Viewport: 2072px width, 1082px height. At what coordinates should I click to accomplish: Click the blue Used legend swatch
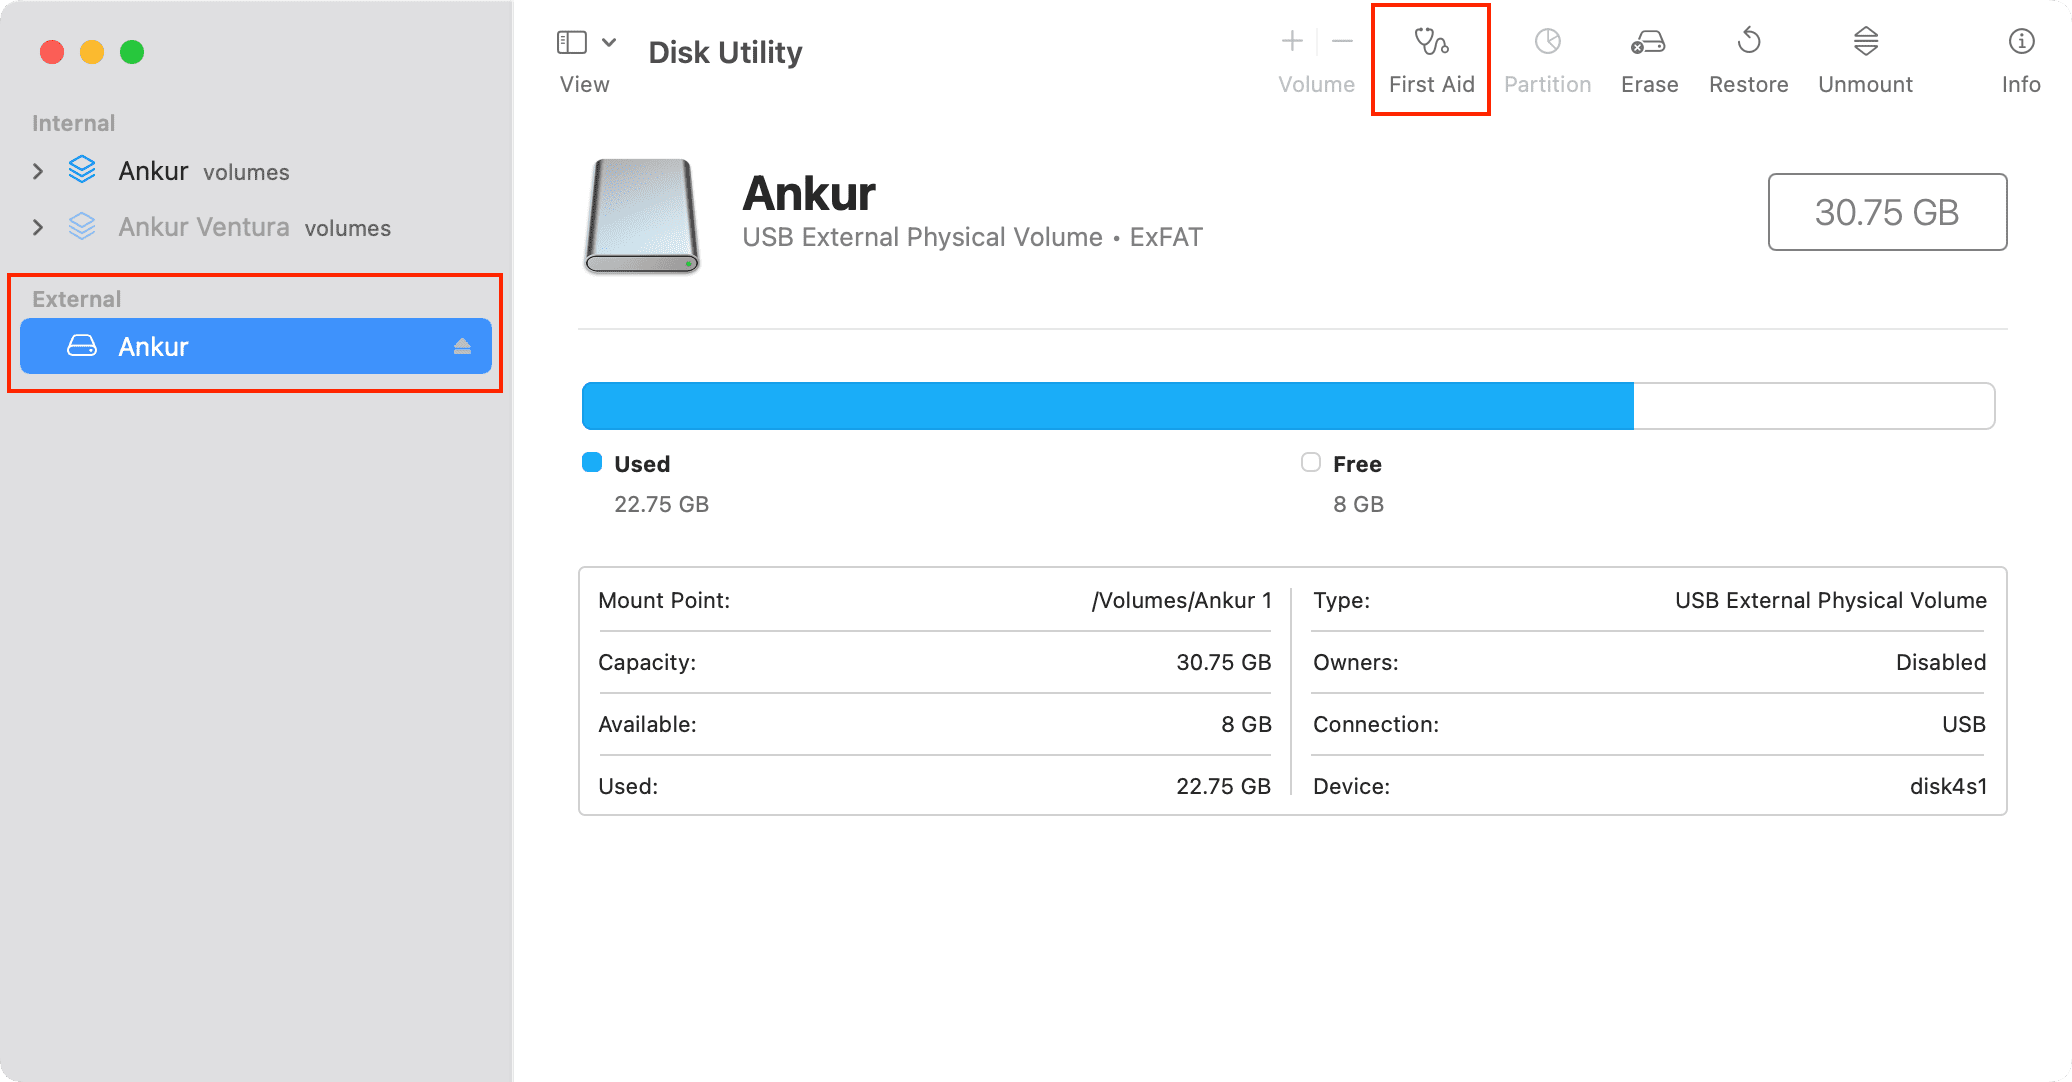coord(592,462)
